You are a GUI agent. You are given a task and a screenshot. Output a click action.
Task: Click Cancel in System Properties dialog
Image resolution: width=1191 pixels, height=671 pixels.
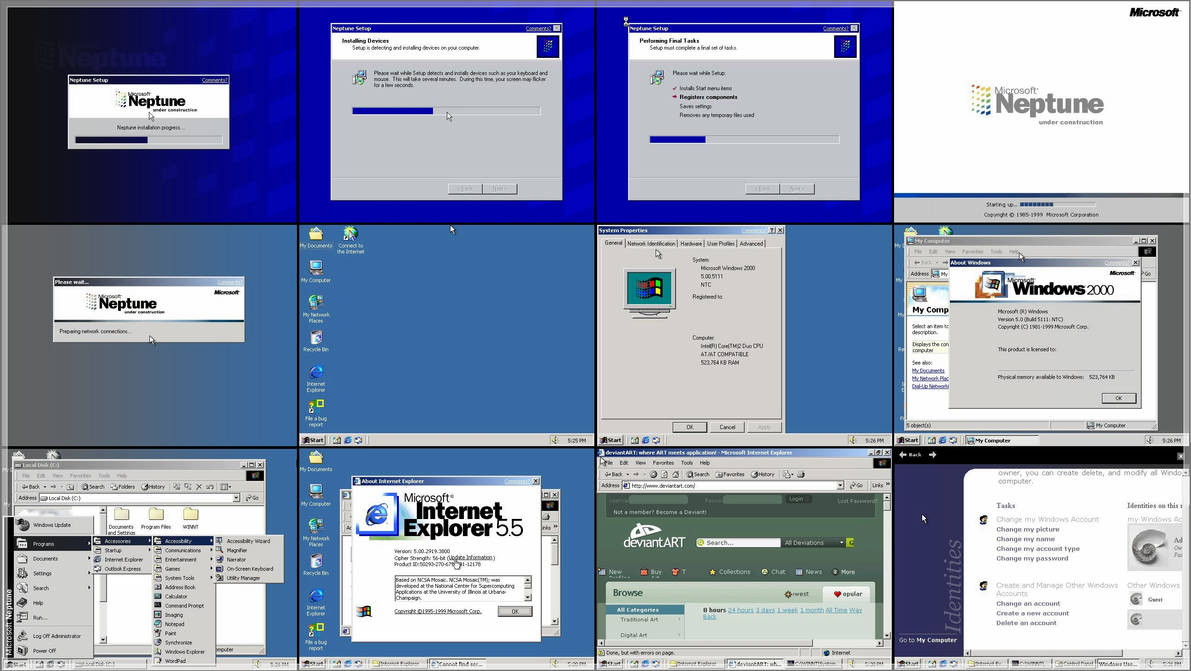coord(728,427)
